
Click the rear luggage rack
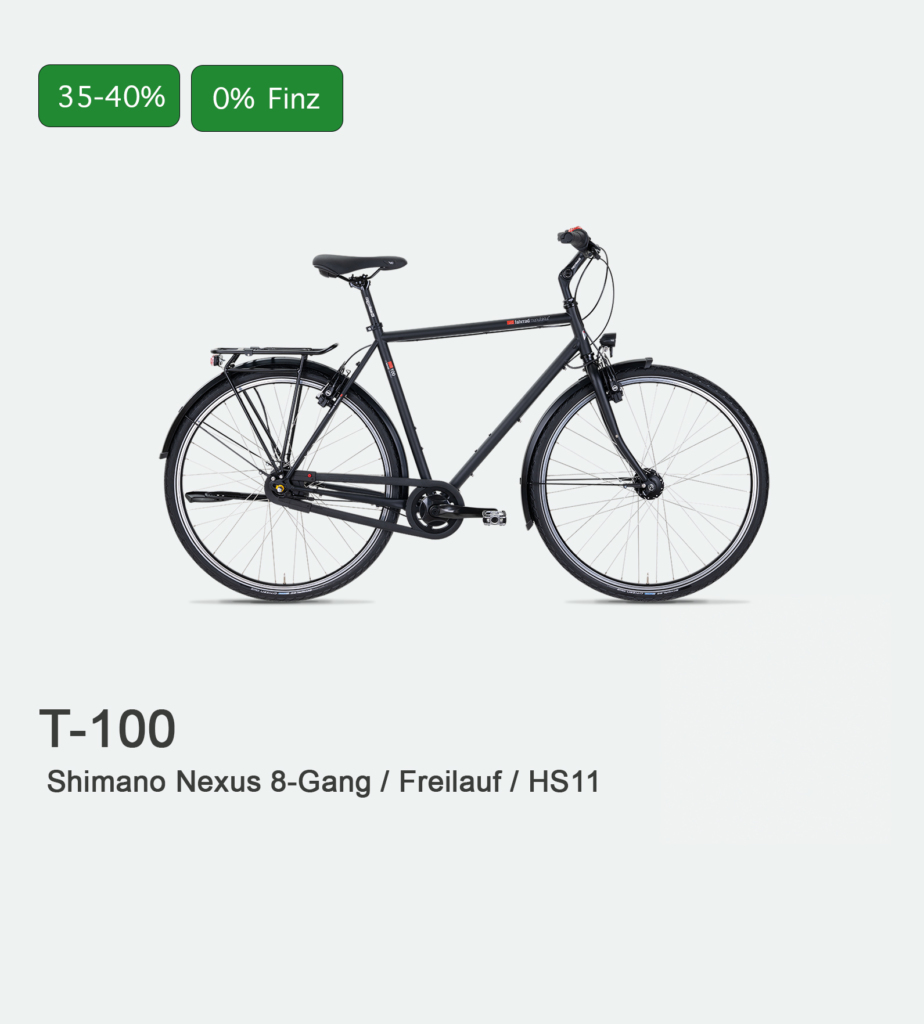[274, 353]
